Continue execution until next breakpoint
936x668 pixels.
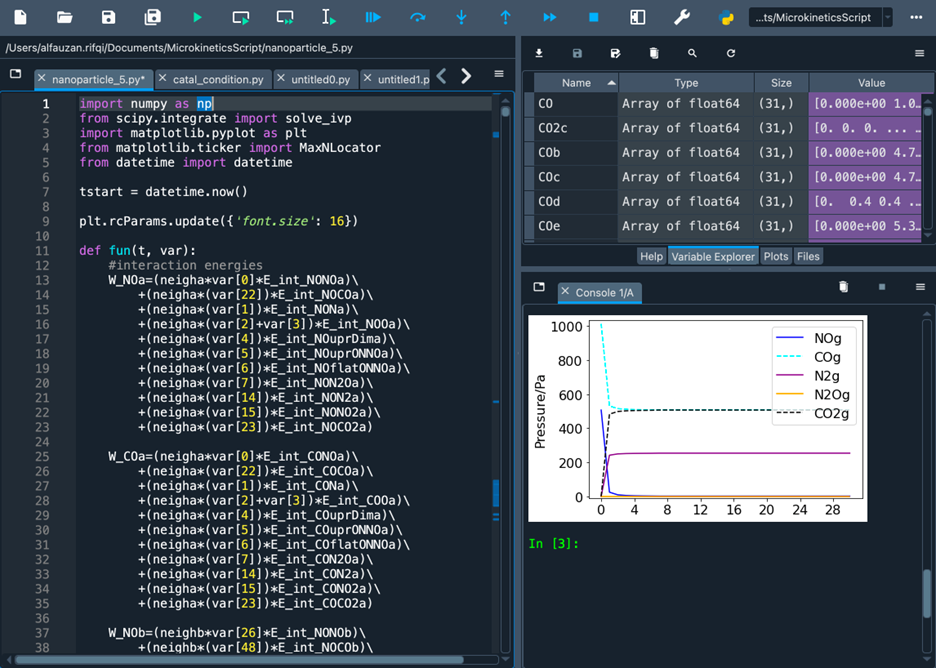pyautogui.click(x=550, y=17)
